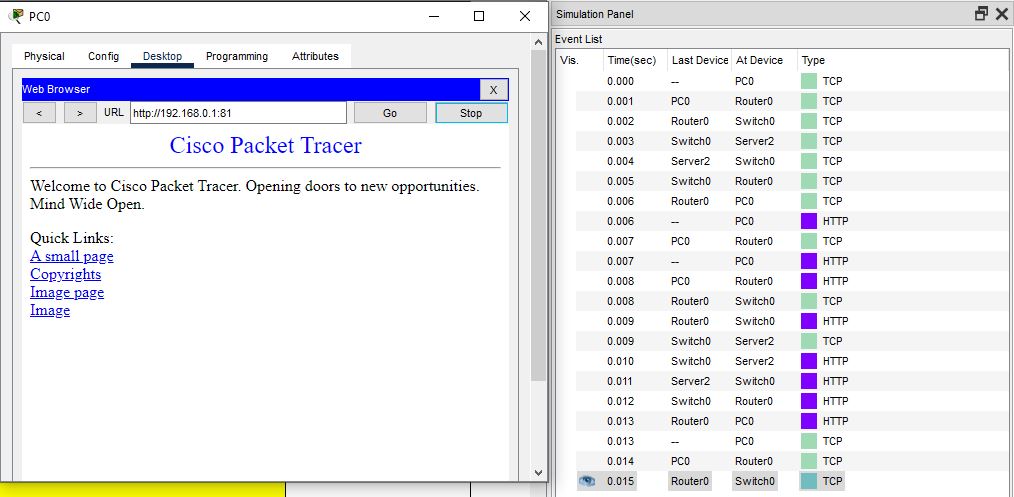
Task: Close the Simulation Panel
Action: click(x=1001, y=14)
